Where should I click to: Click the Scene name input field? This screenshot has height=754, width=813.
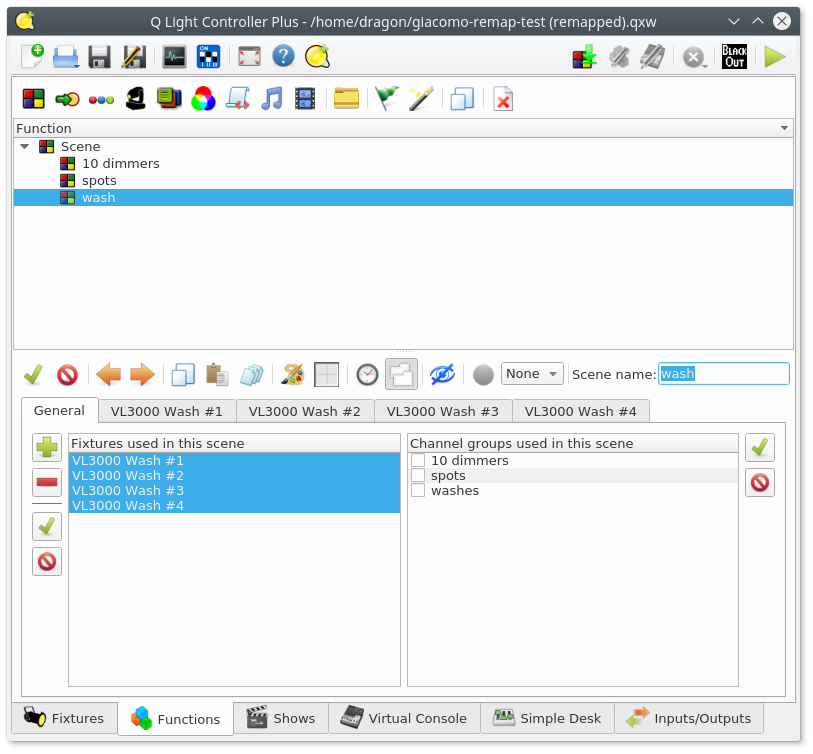[724, 374]
